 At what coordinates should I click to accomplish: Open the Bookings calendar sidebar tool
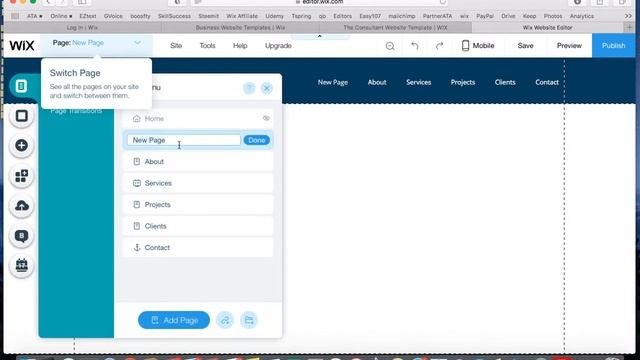[x=22, y=265]
